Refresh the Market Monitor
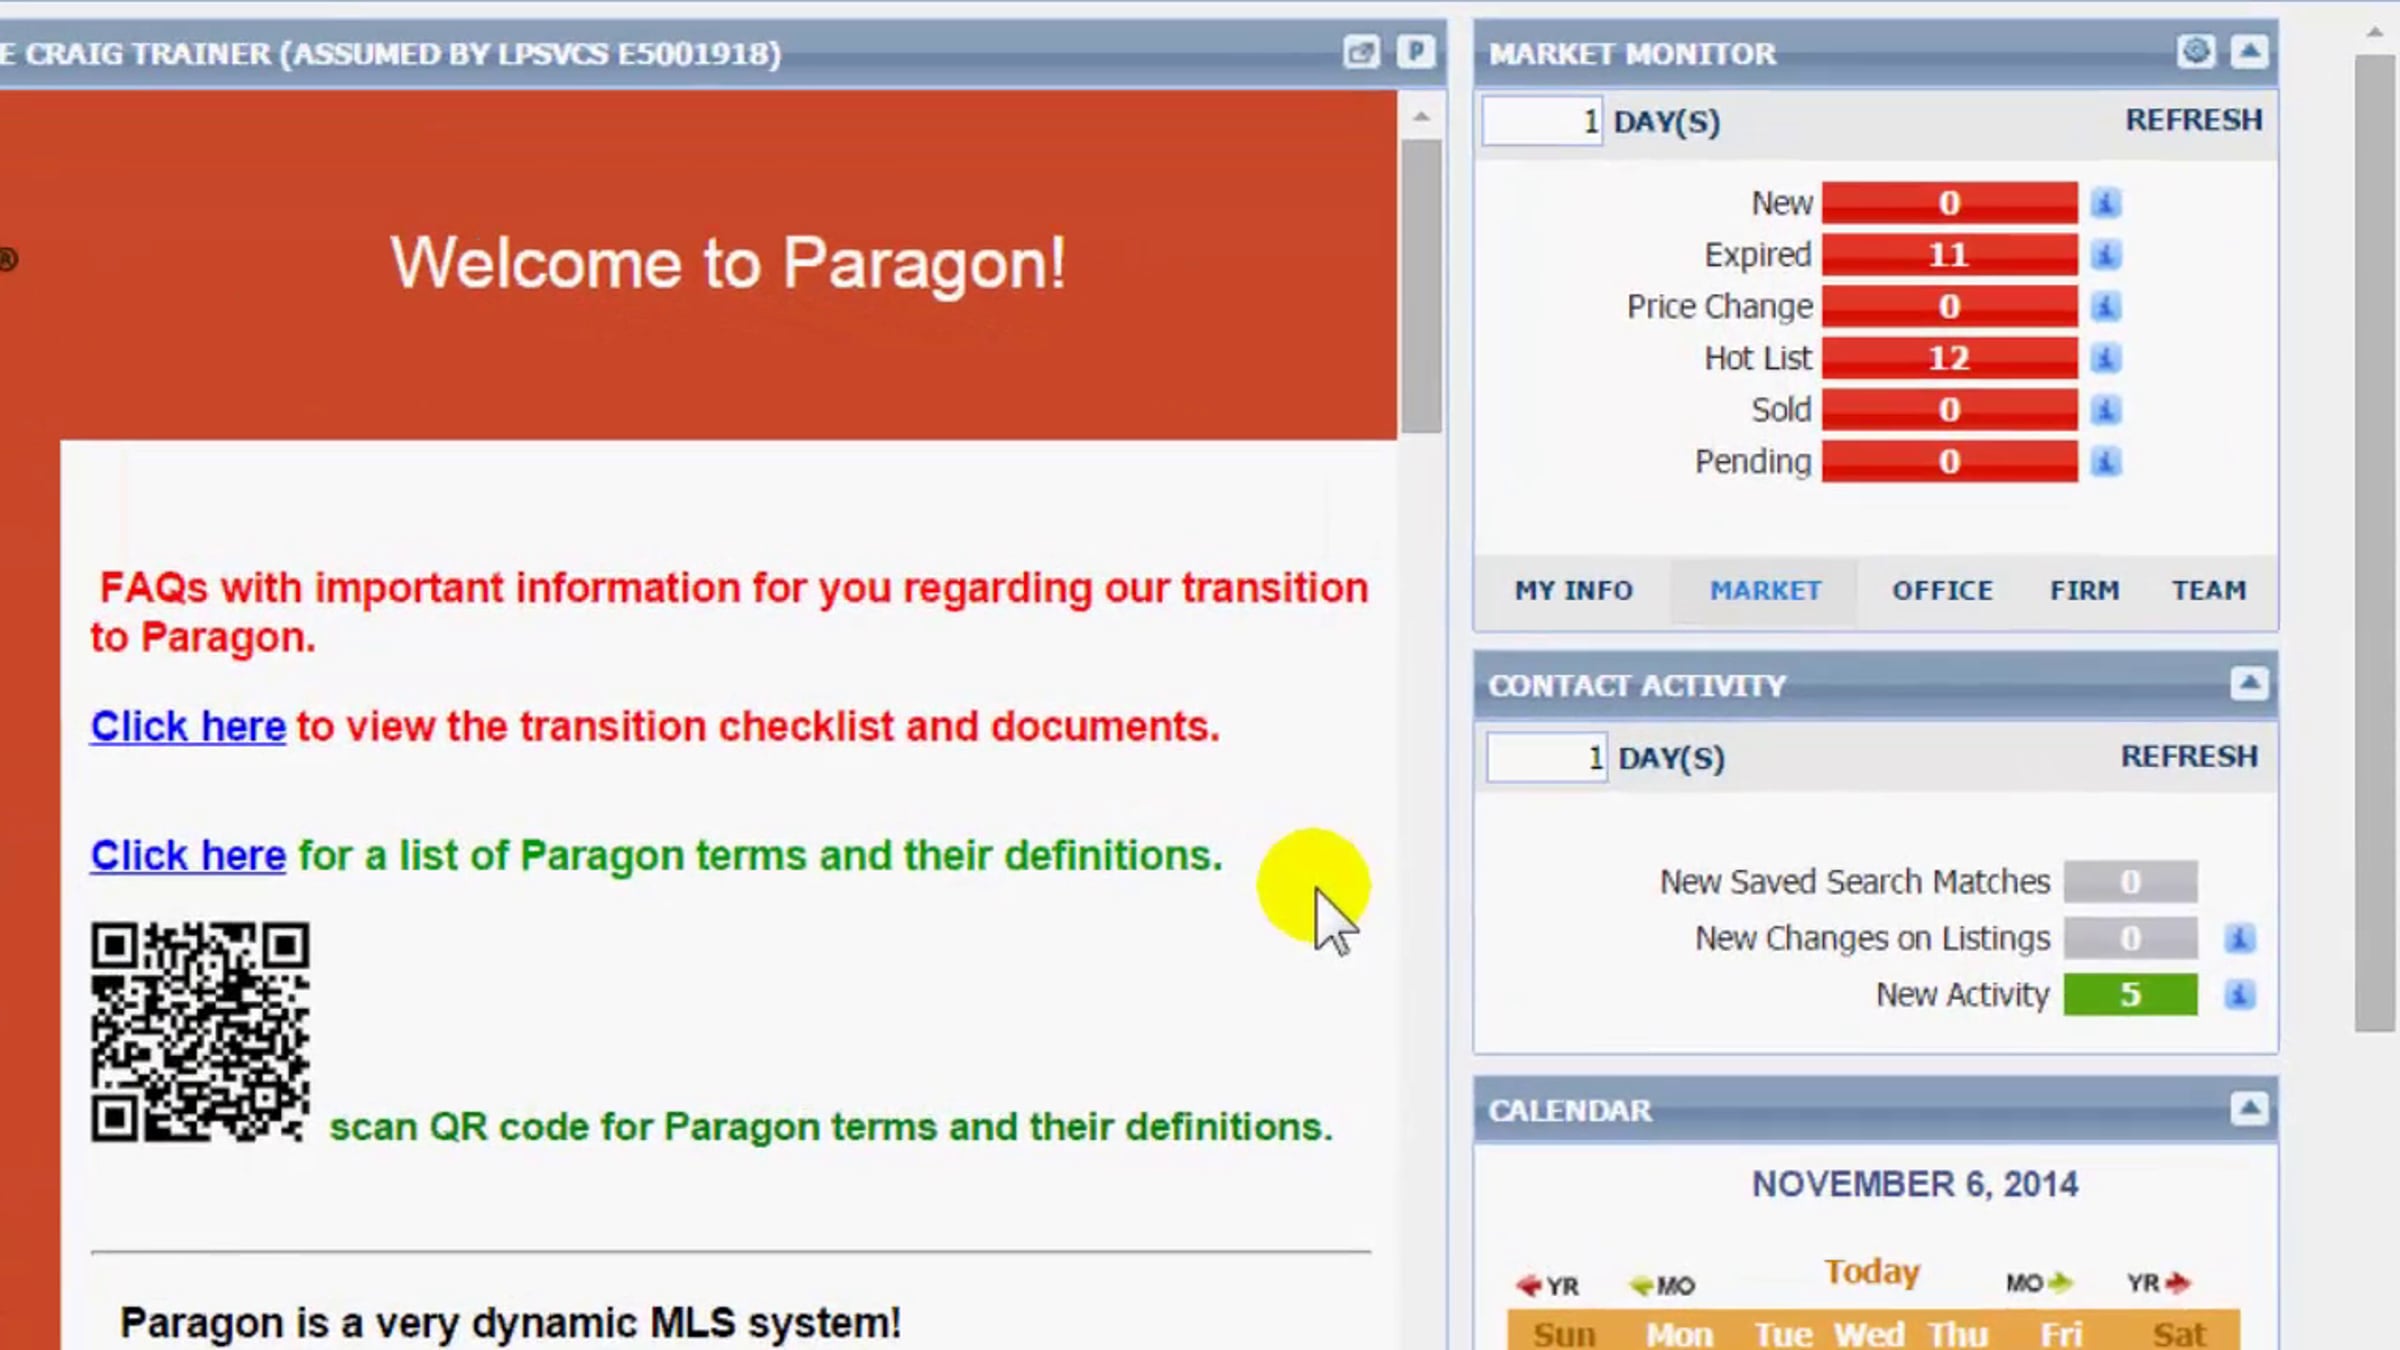This screenshot has height=1350, width=2400. [x=2194, y=120]
